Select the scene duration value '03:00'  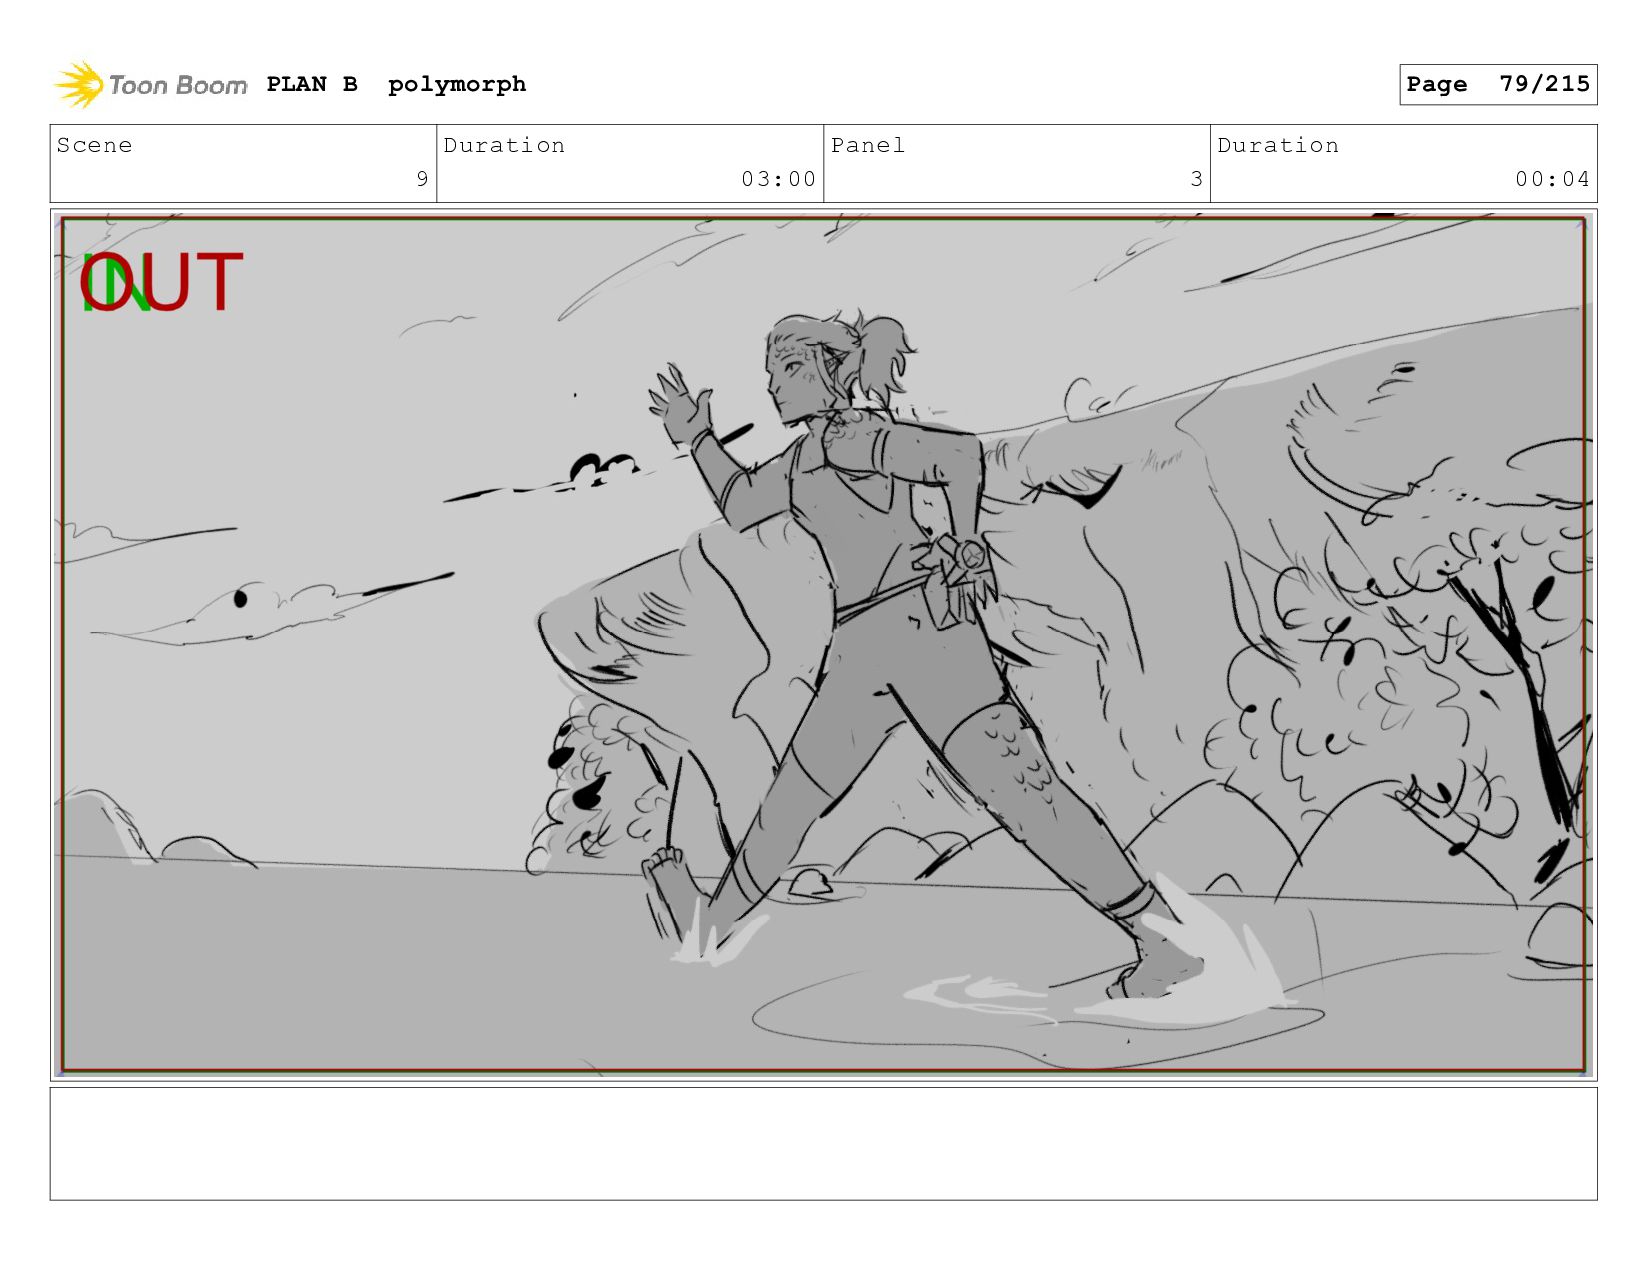(778, 179)
